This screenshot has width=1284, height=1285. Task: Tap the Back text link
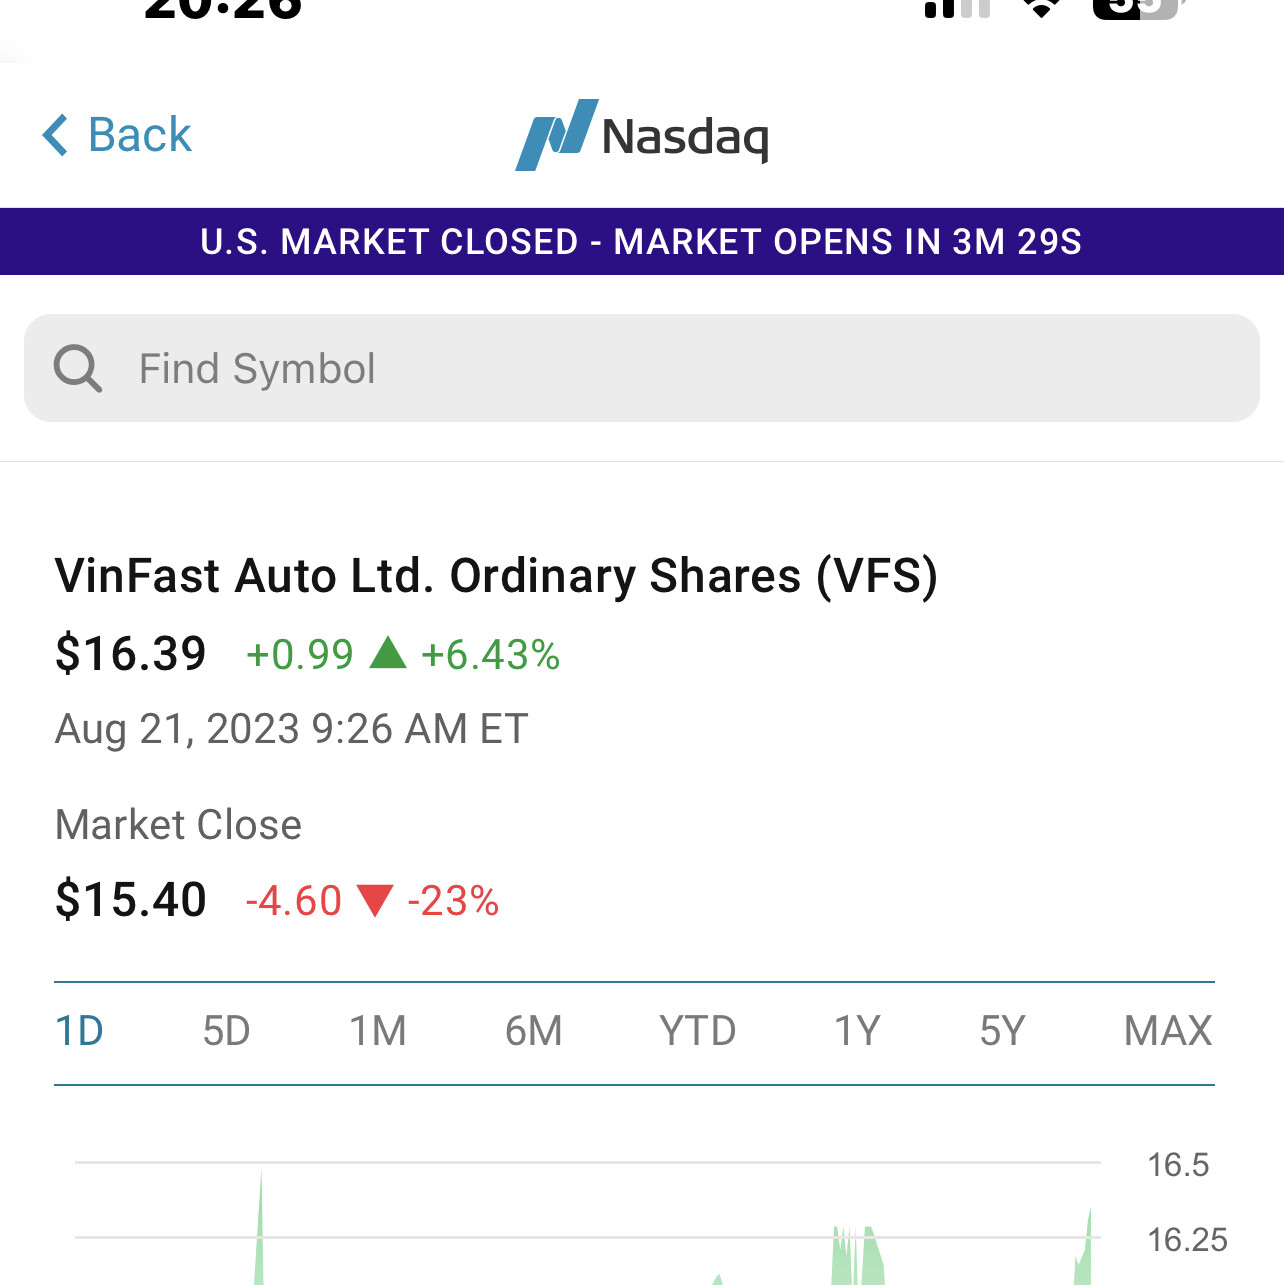tap(140, 135)
